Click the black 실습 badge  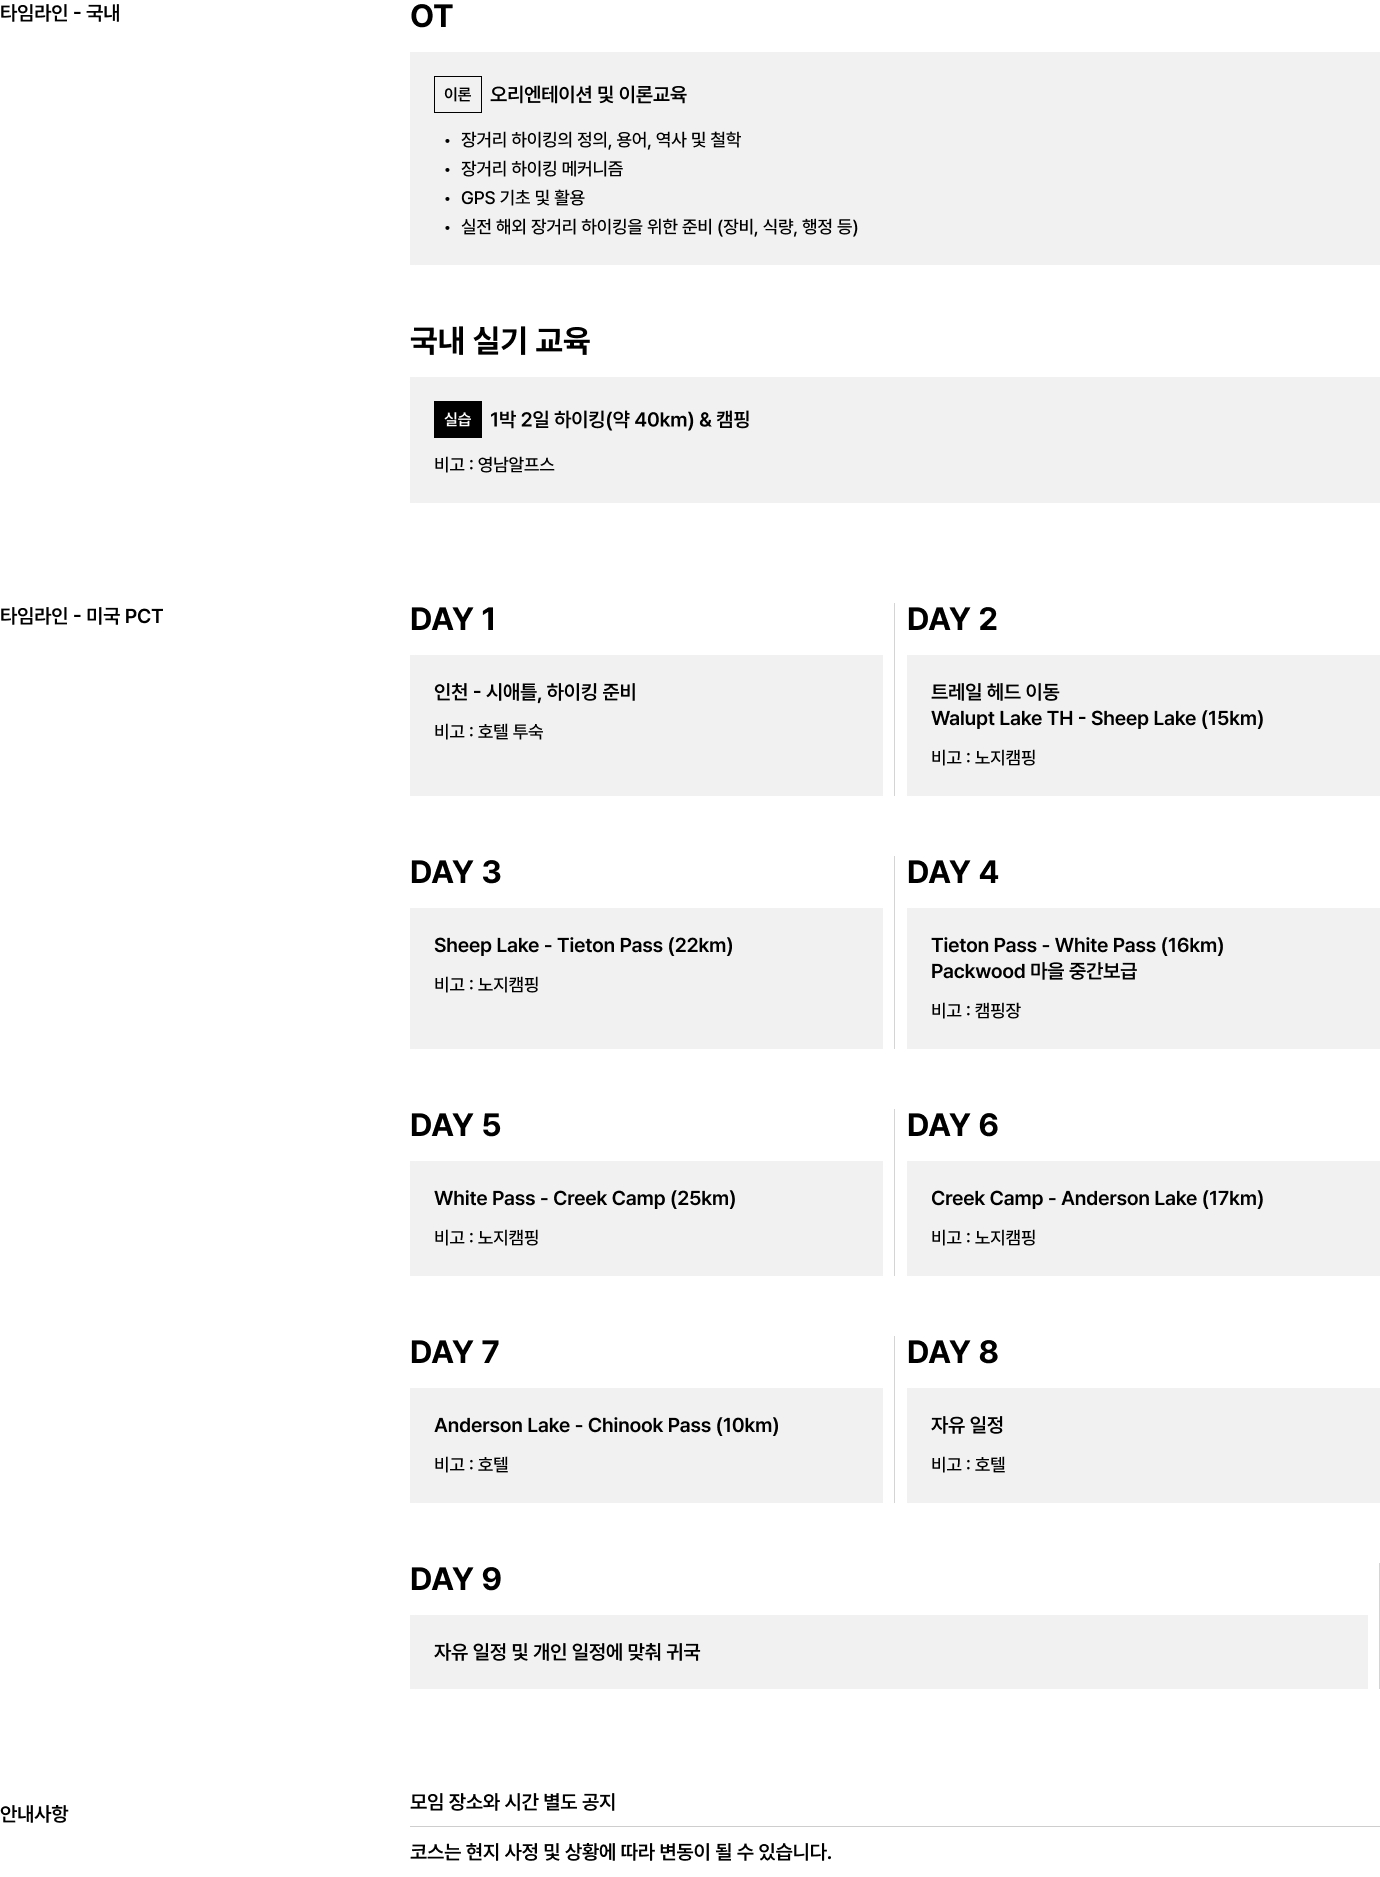(x=457, y=419)
